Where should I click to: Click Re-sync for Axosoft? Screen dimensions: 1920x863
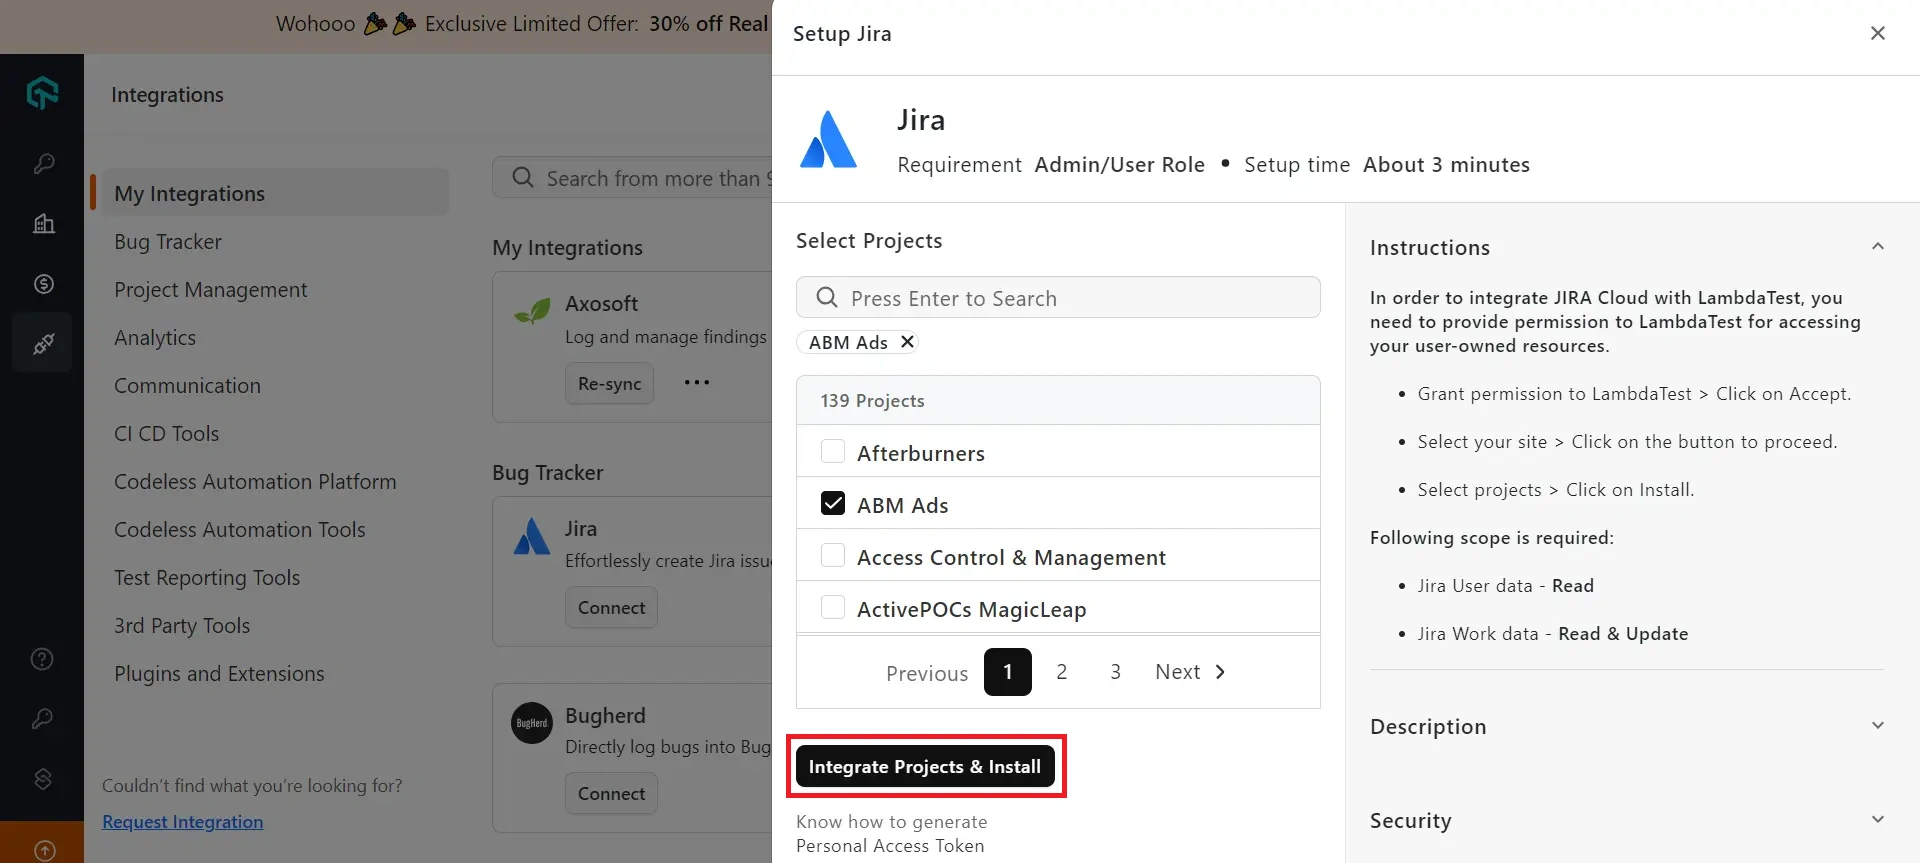coord(610,384)
